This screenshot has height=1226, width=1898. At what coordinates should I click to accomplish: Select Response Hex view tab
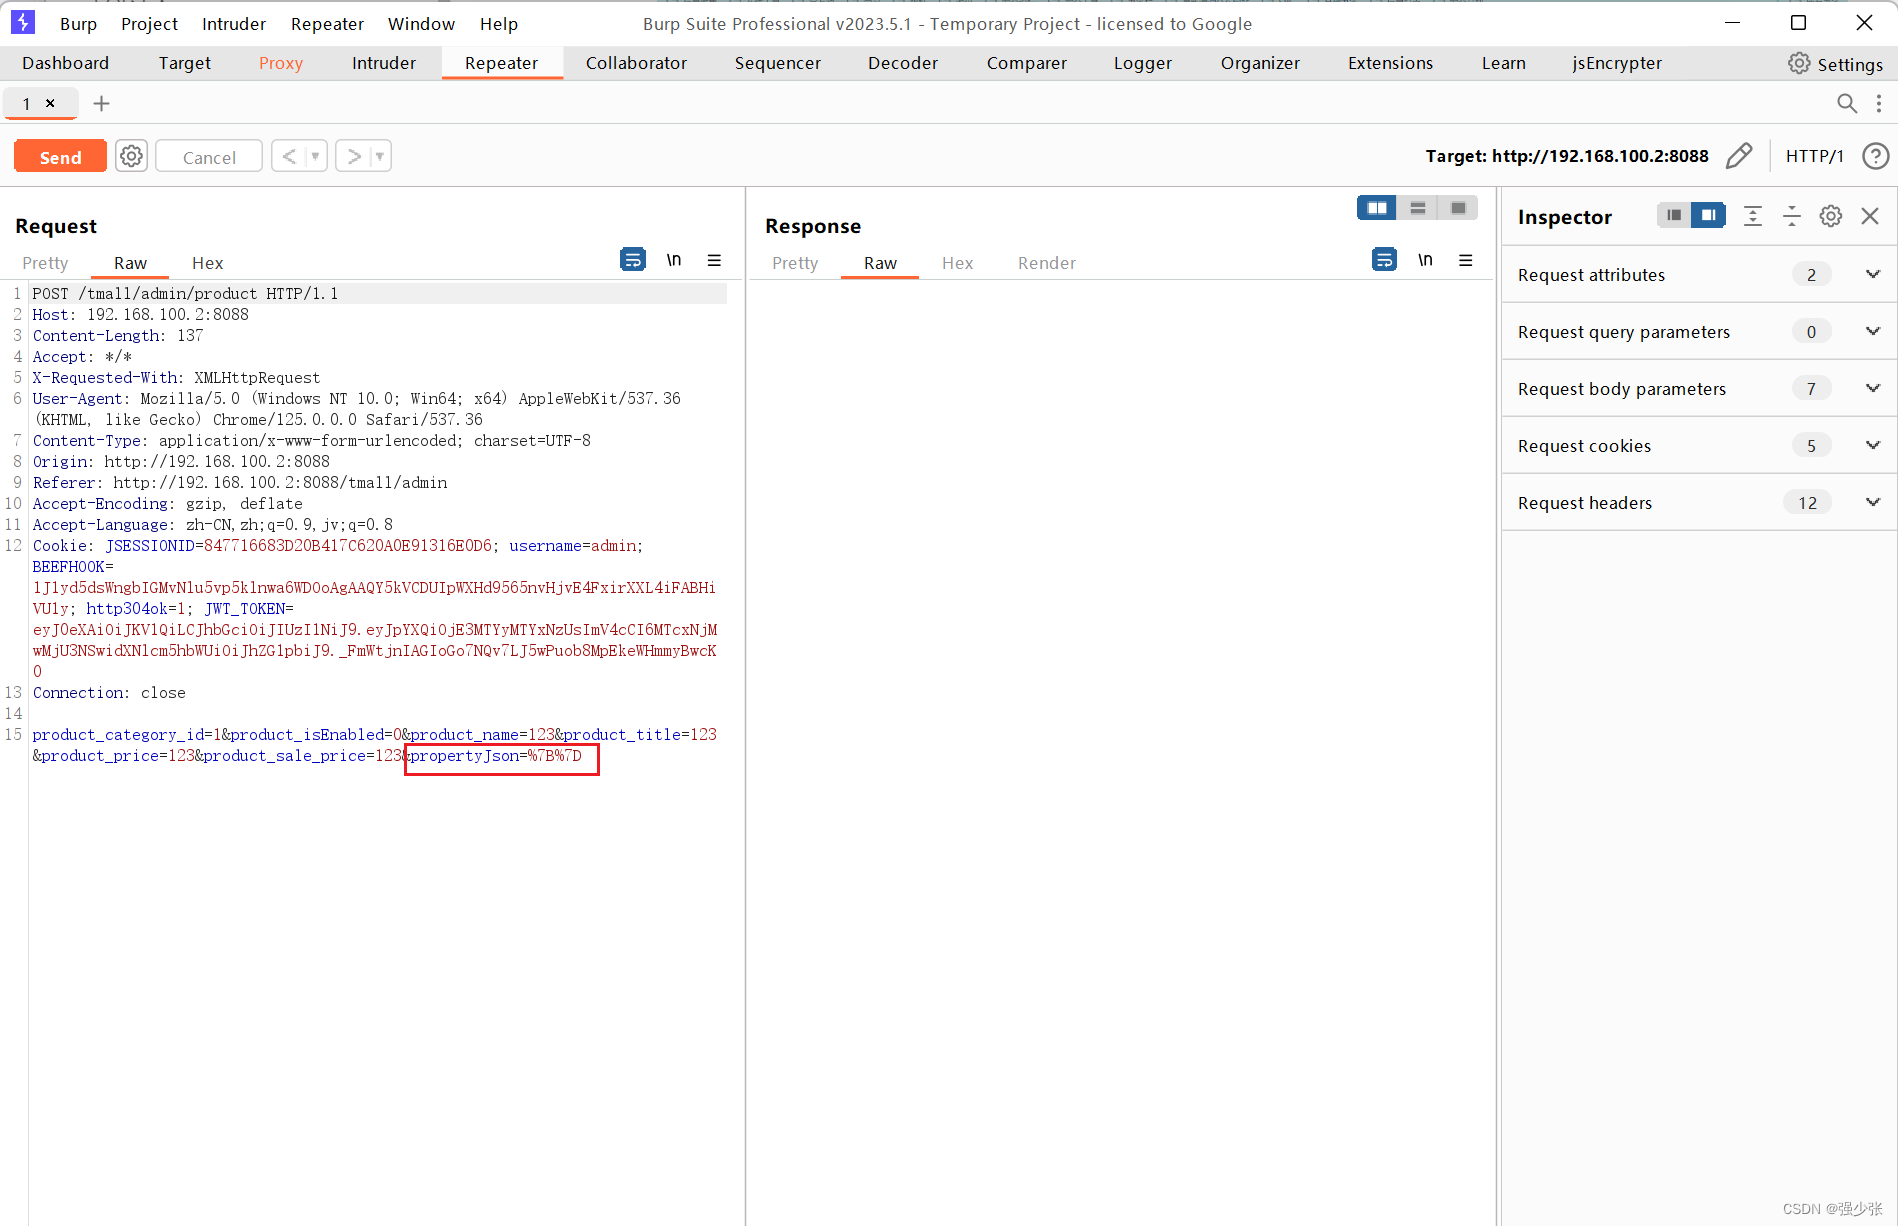(x=957, y=262)
